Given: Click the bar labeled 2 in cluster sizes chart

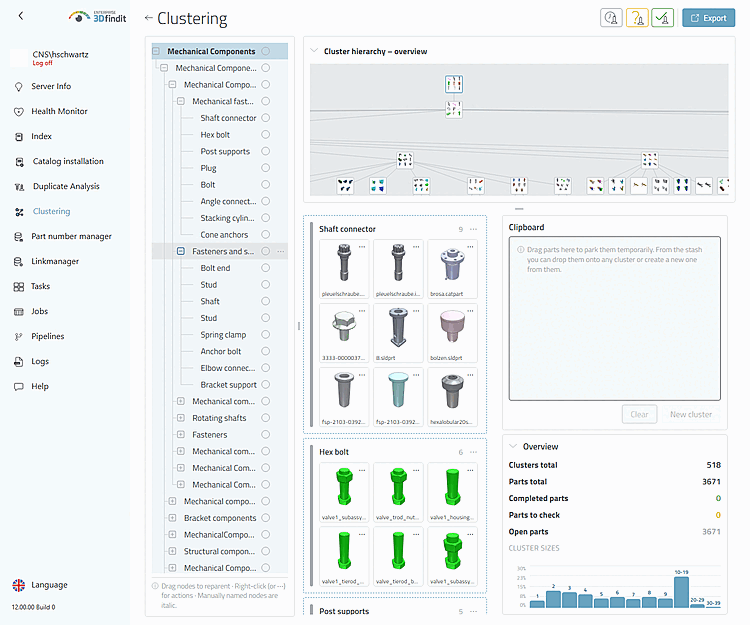Looking at the screenshot, I should click(553, 599).
